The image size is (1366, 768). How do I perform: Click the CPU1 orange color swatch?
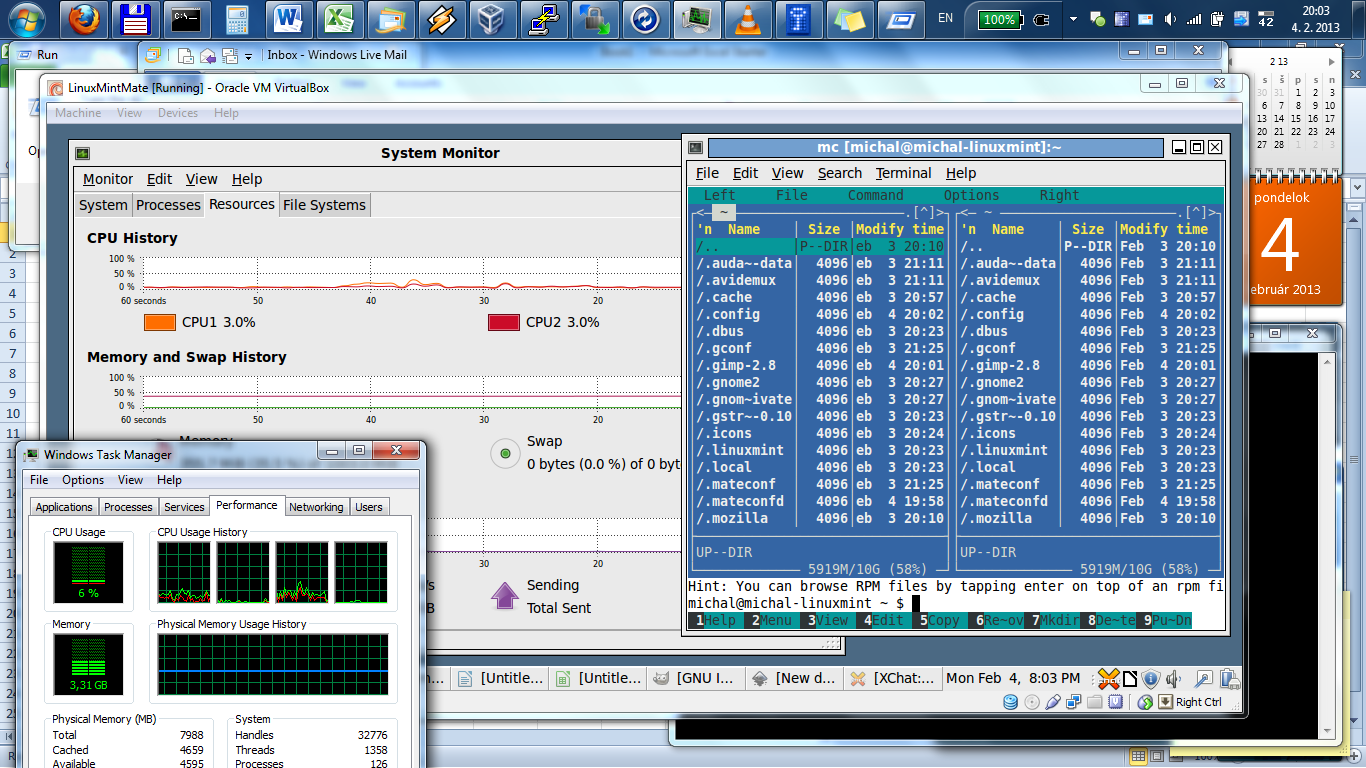tap(159, 322)
